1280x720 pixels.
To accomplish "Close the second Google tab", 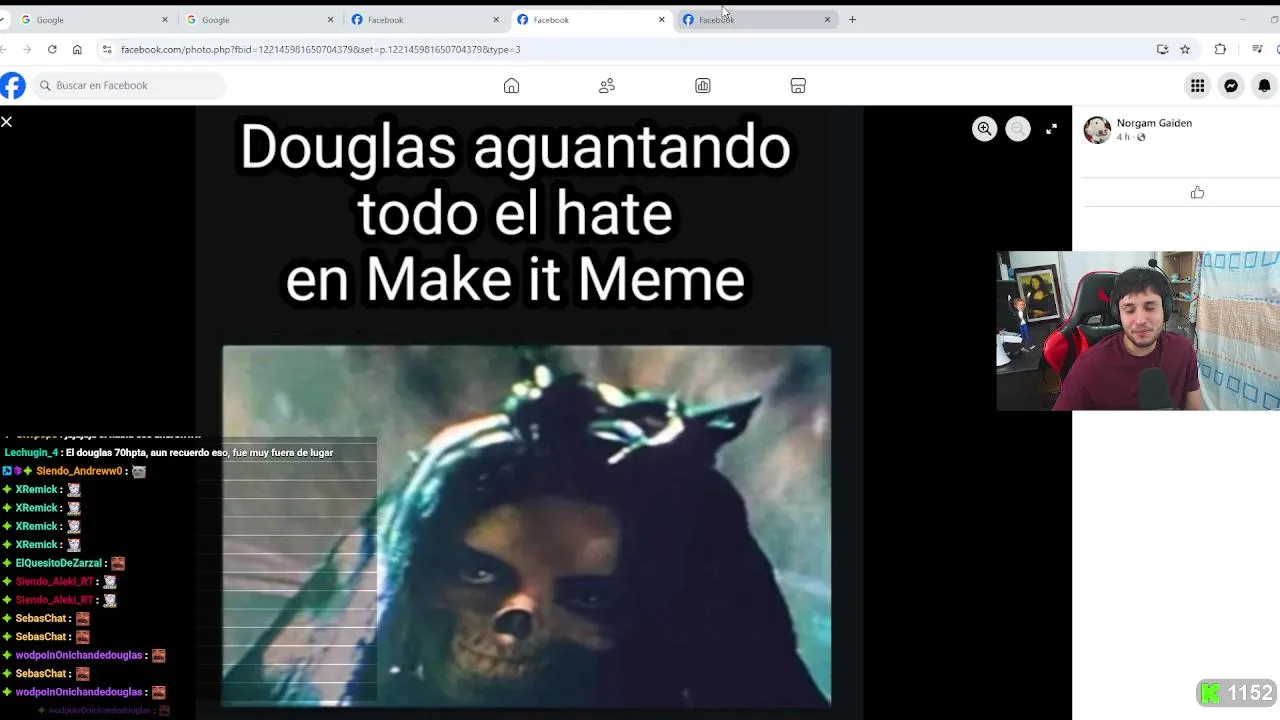I will tap(331, 19).
